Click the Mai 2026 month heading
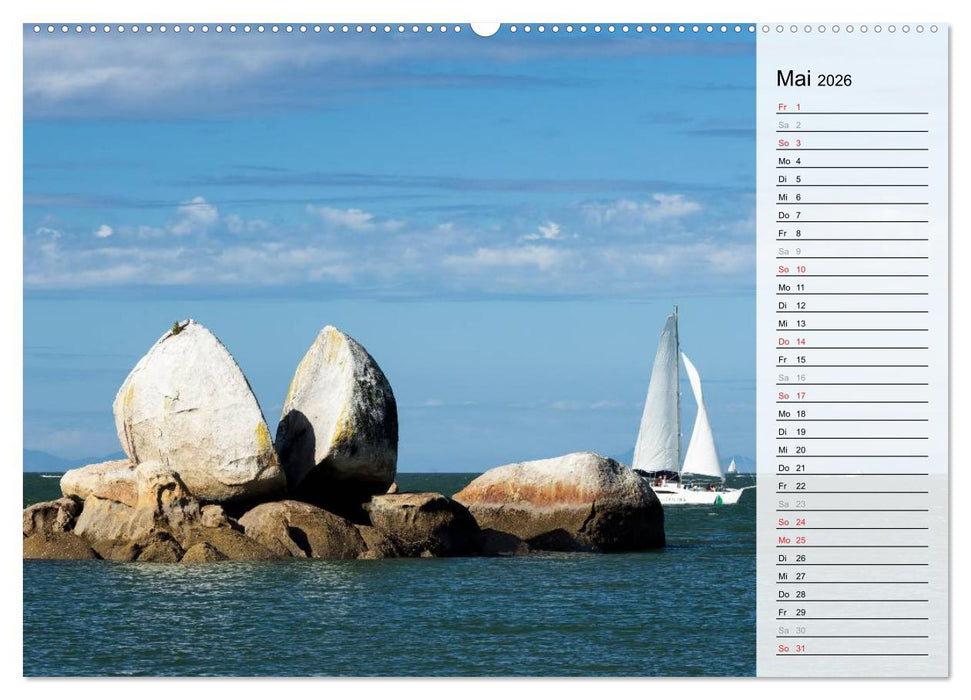Screen dimensions: 971x700 [815, 80]
